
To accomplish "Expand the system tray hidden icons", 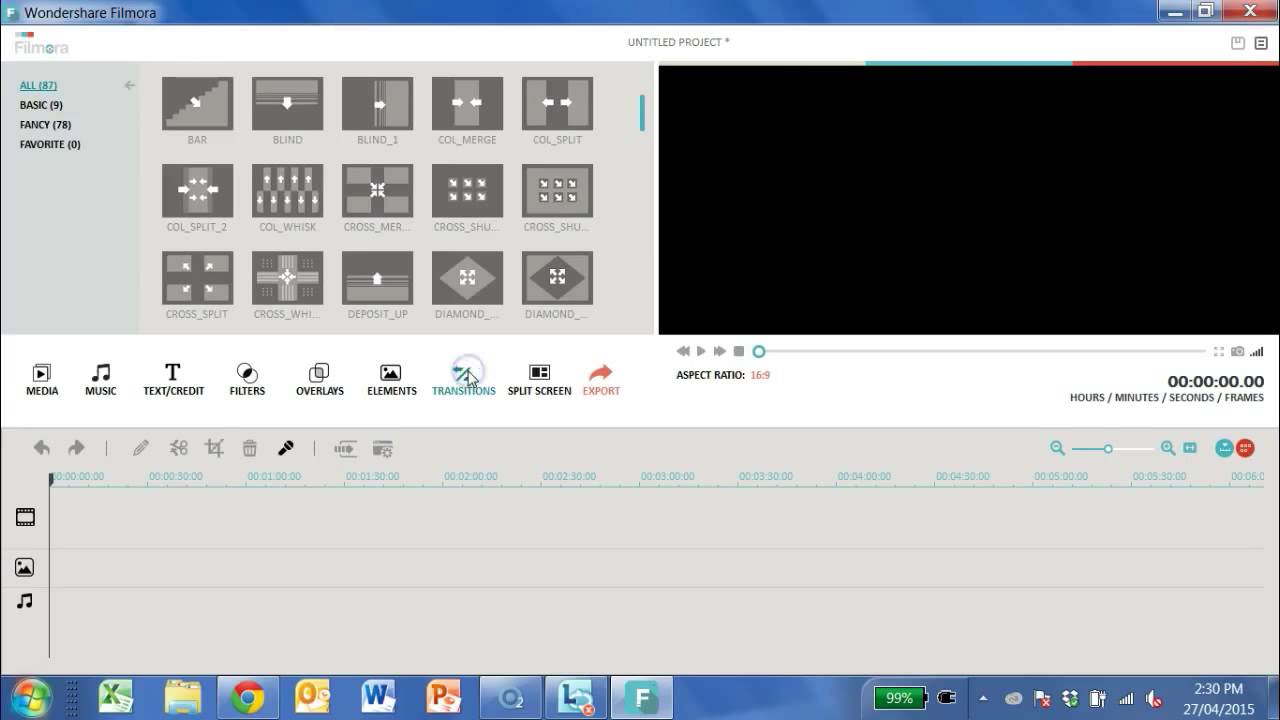I will coord(984,698).
